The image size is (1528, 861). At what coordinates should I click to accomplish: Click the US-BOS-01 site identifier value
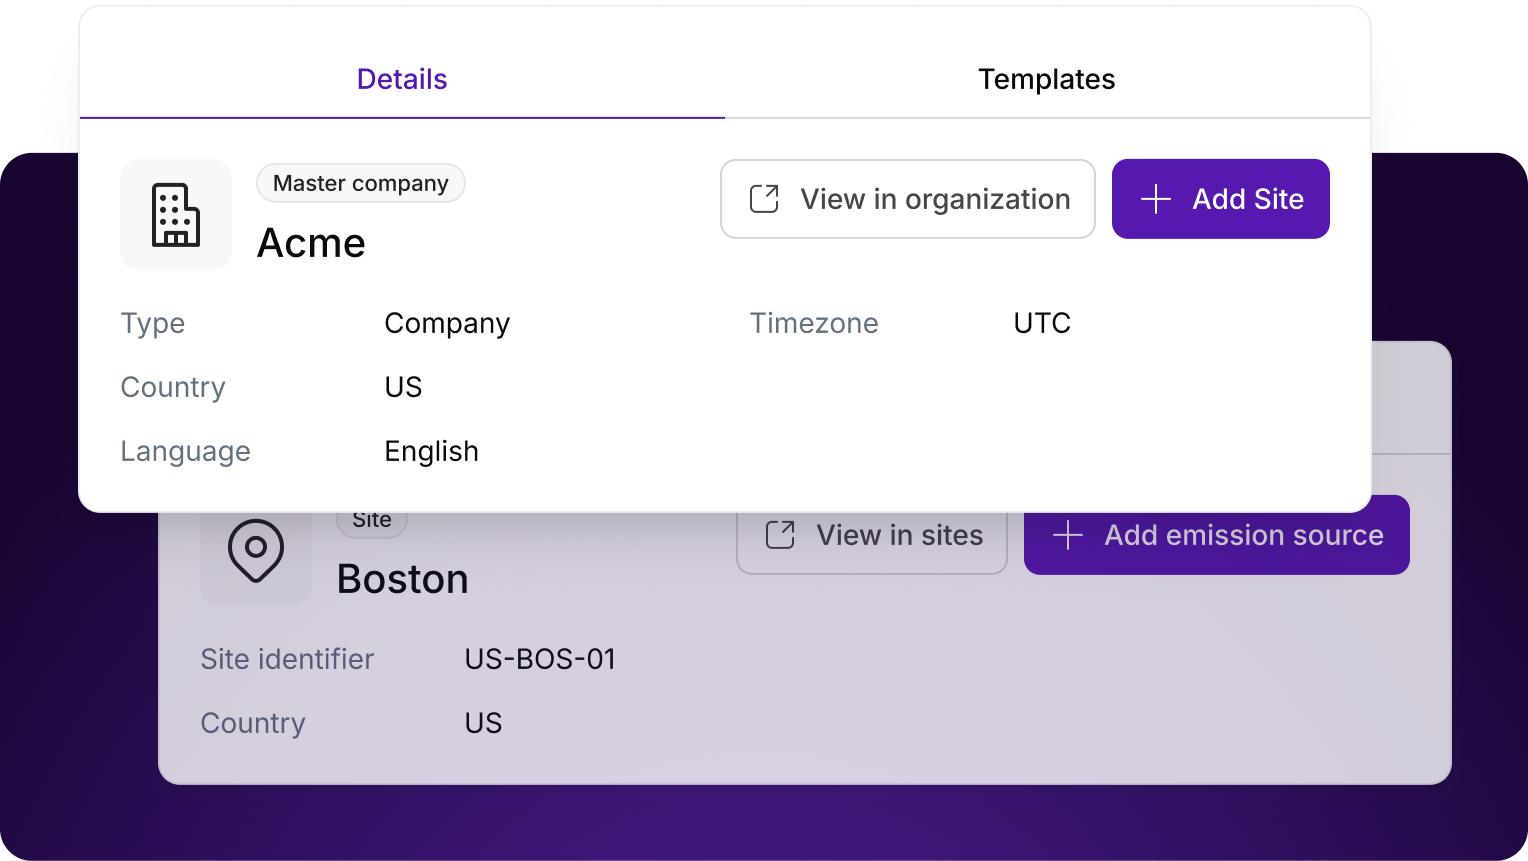coord(541,659)
